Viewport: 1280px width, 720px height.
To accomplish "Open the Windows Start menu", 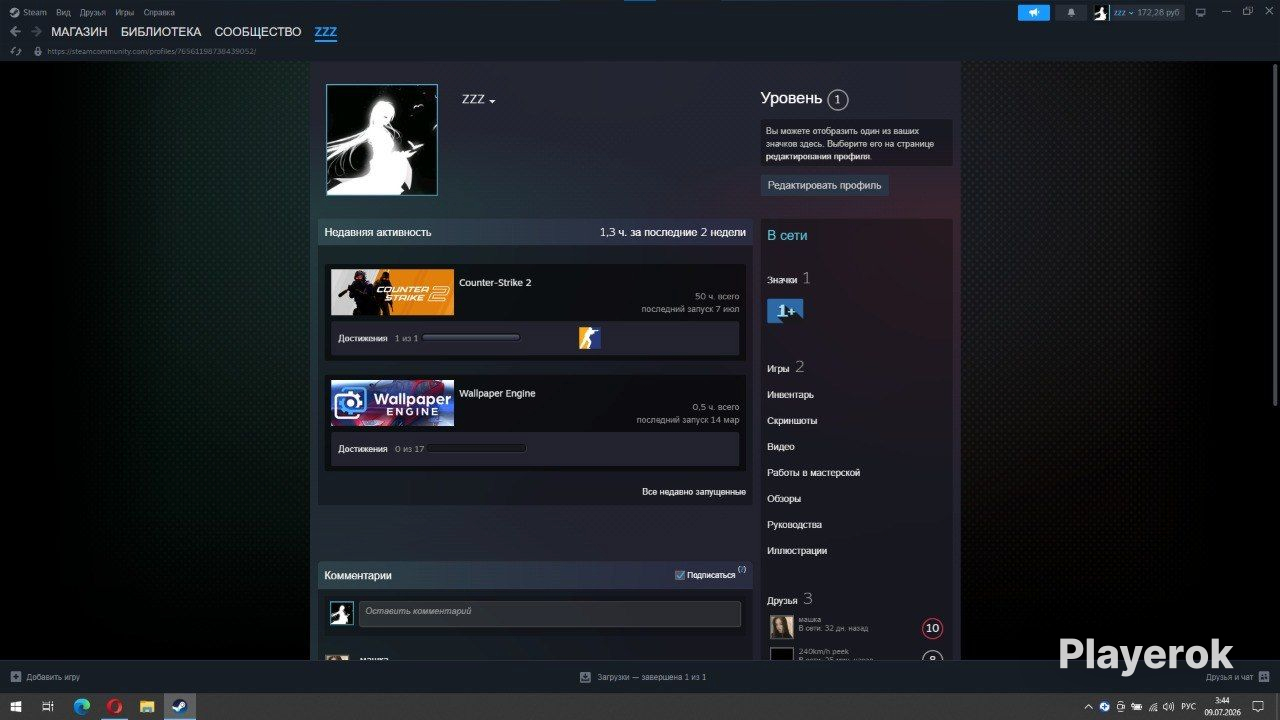I will tap(16, 706).
